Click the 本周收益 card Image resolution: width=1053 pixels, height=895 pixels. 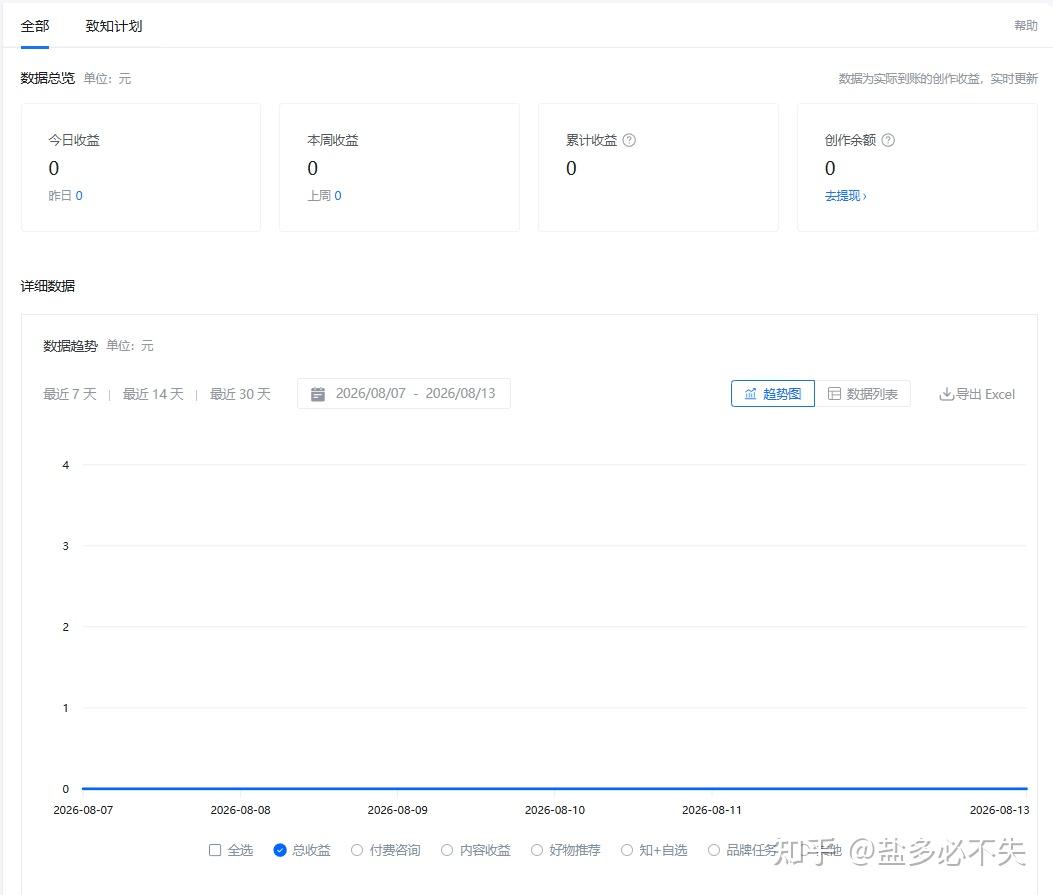pos(400,167)
